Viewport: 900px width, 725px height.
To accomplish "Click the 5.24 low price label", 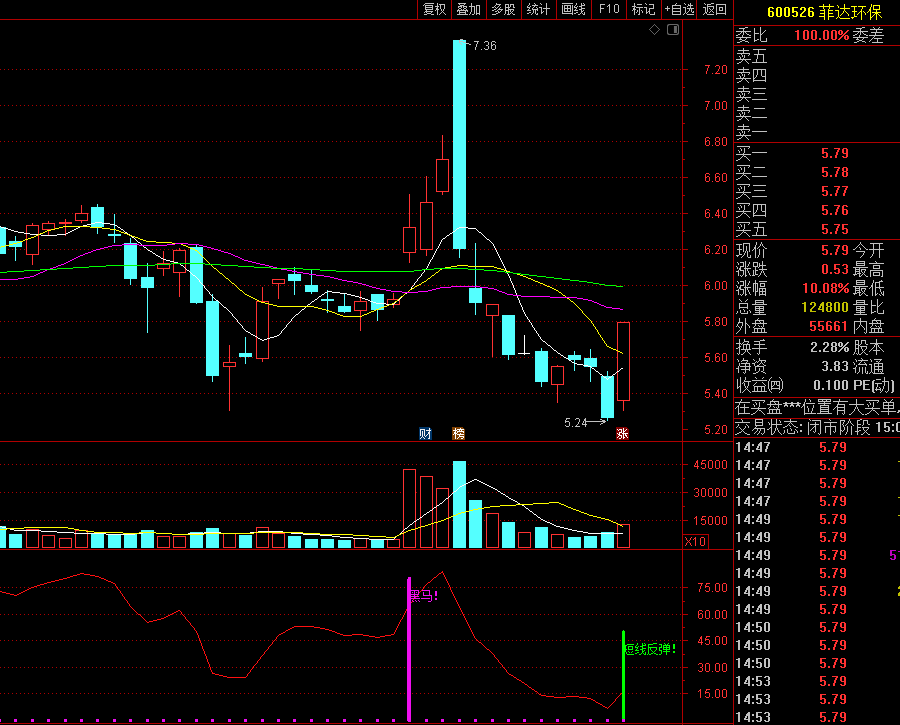I will point(576,423).
